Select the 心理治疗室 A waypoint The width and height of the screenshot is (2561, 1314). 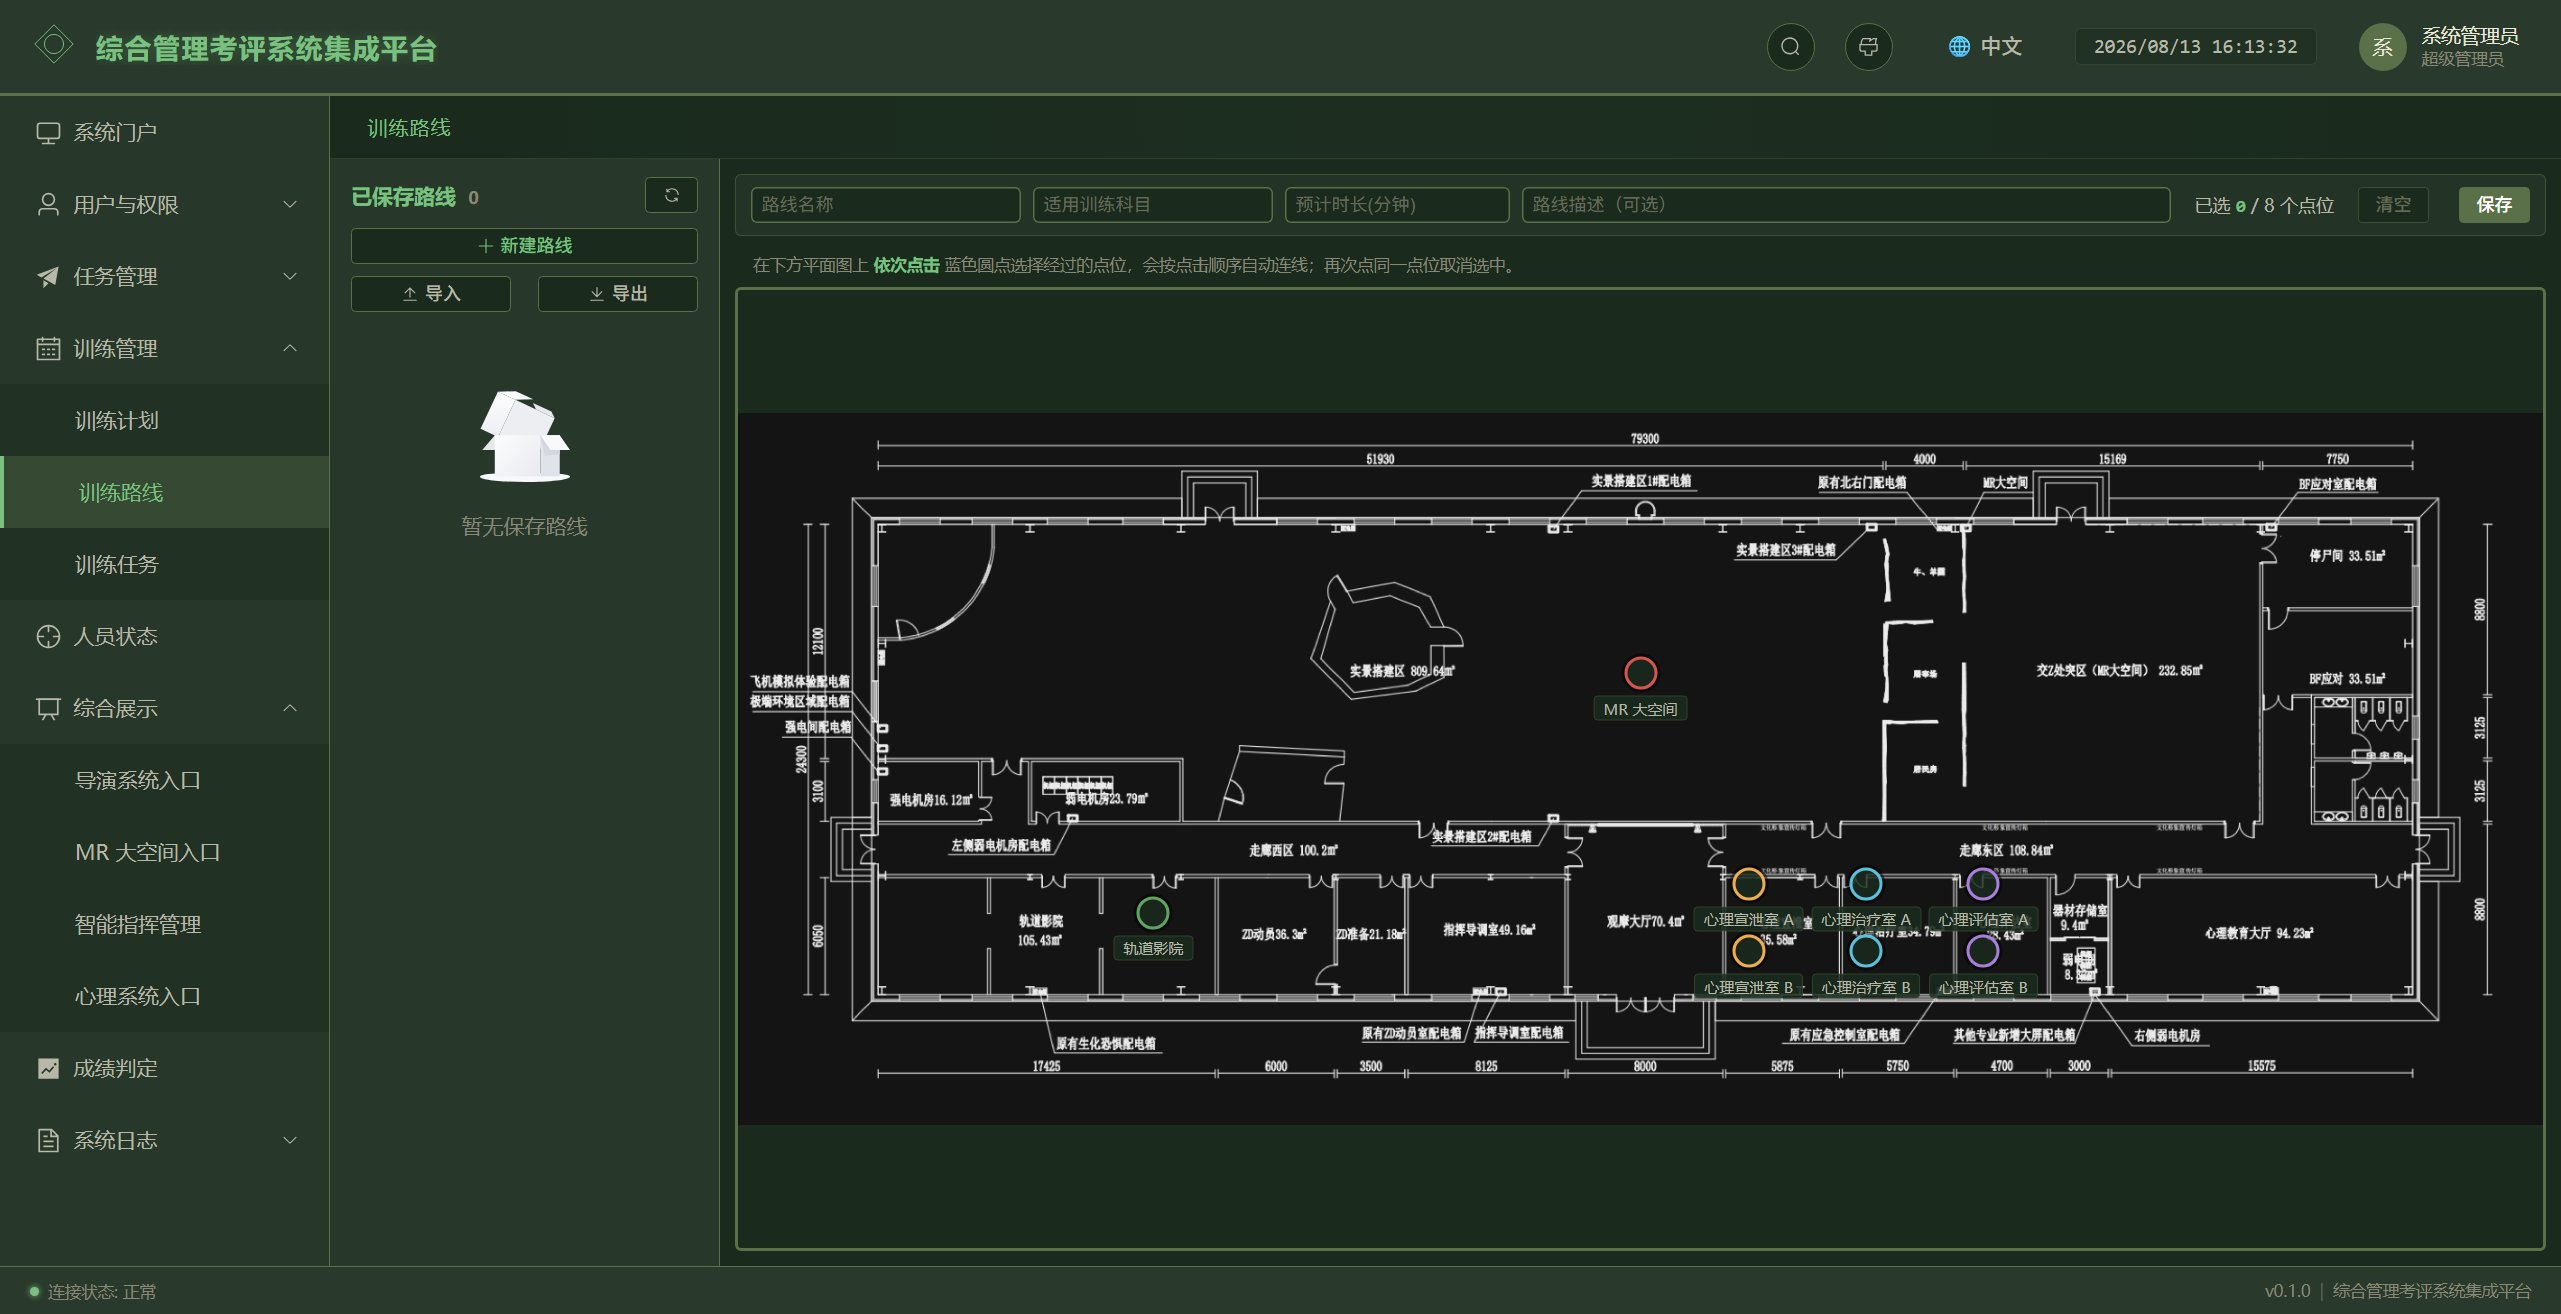(x=1866, y=884)
